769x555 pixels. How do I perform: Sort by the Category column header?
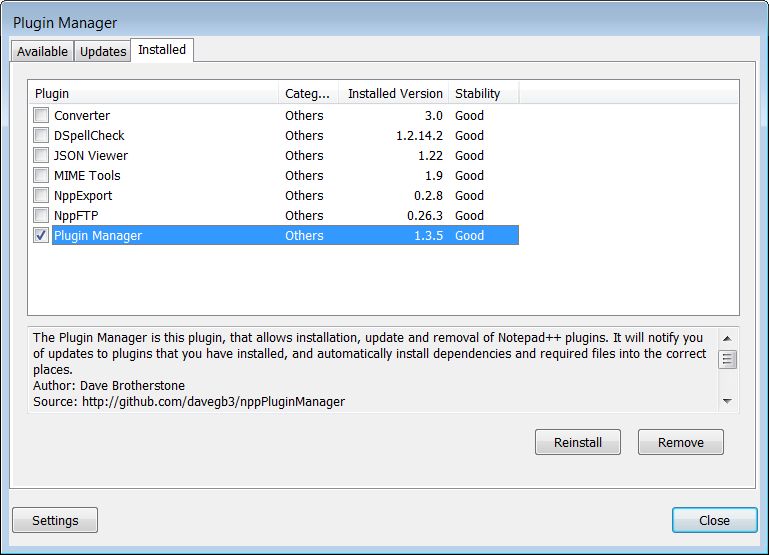(x=309, y=93)
